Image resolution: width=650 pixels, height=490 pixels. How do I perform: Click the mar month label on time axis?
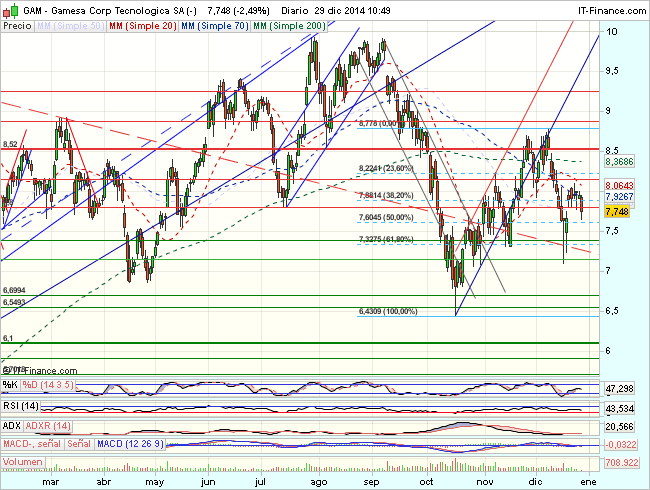tap(51, 482)
